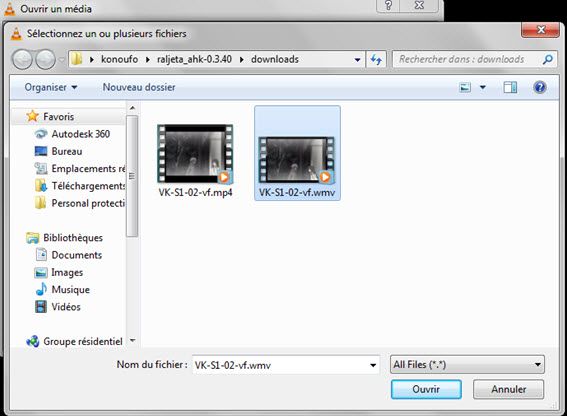This screenshot has width=567, height=416.
Task: Click the Images library icon
Action: [x=40, y=273]
